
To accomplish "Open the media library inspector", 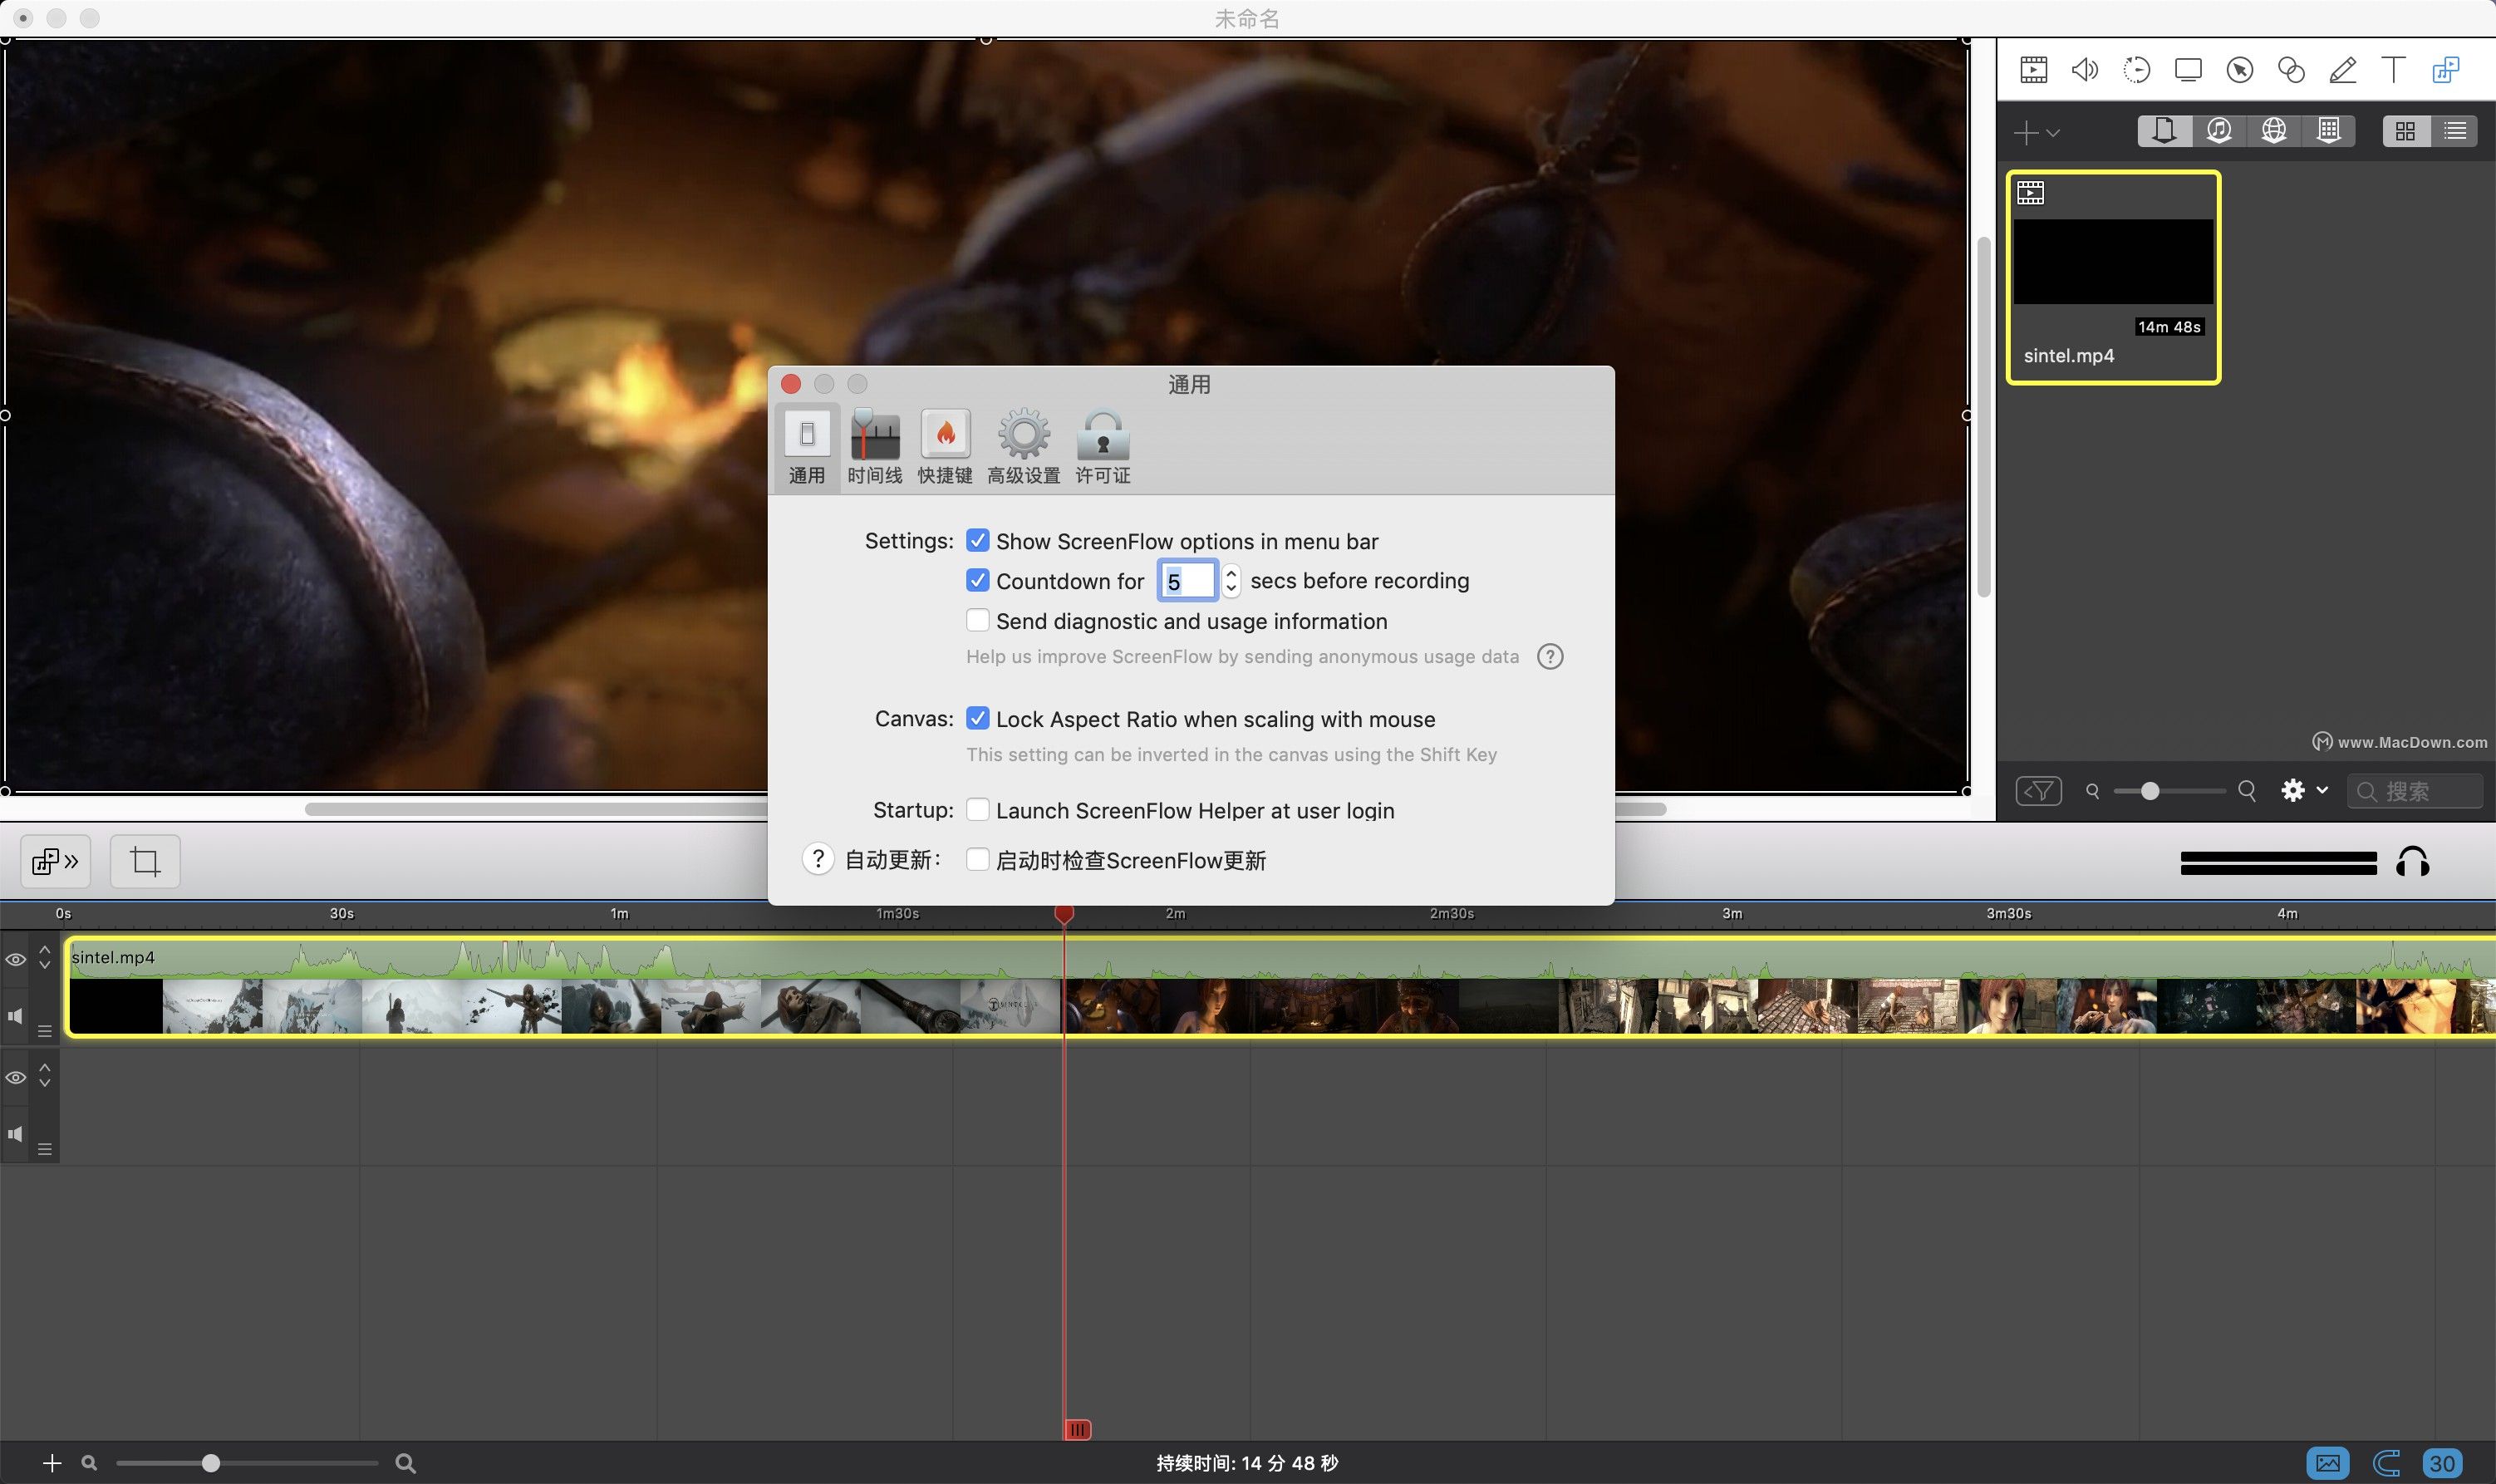I will [2446, 70].
